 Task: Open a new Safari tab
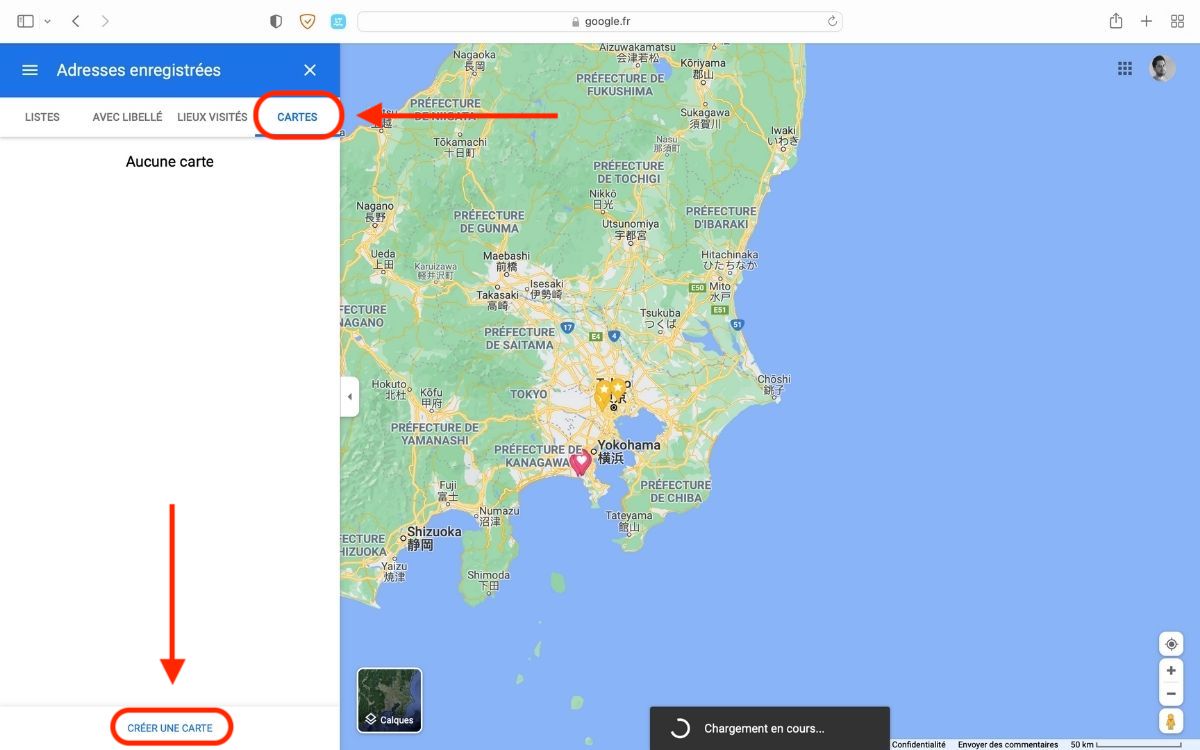click(x=1147, y=21)
